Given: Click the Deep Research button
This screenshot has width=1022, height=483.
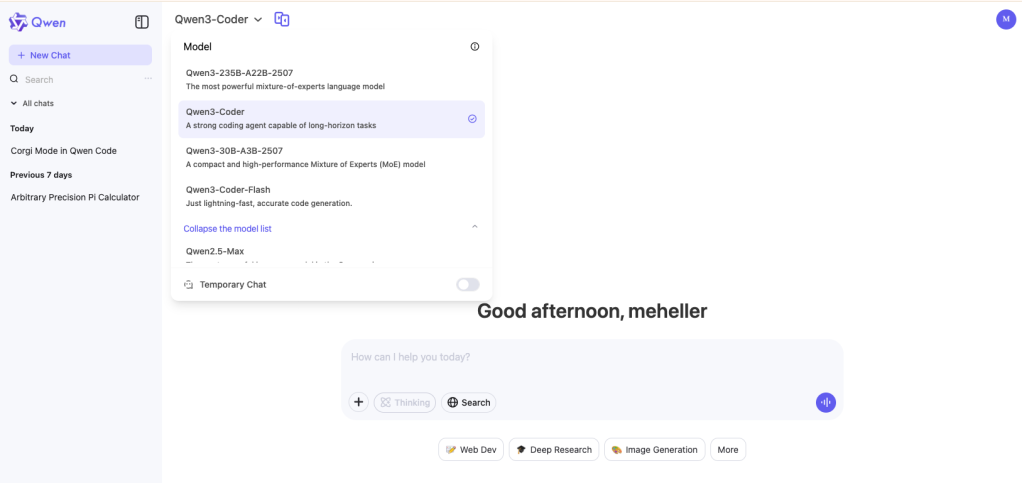Looking at the screenshot, I should (554, 449).
